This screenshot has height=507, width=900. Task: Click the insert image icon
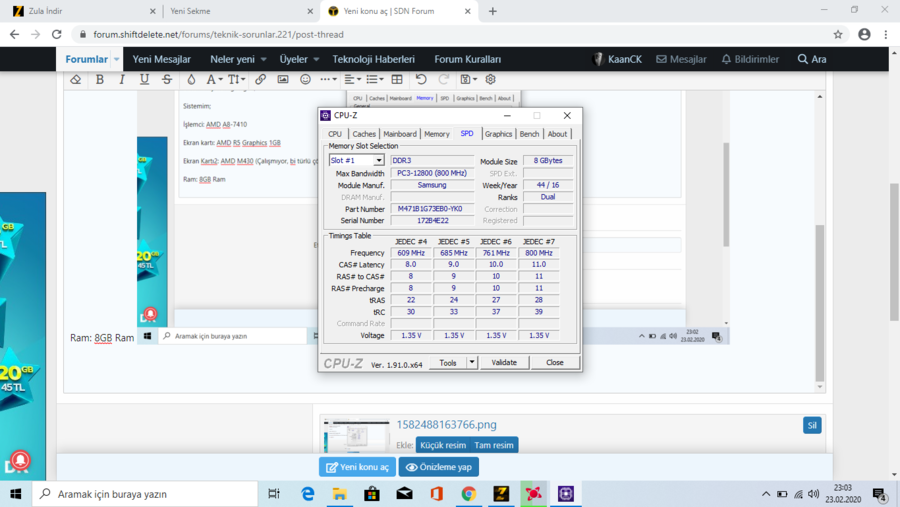tap(283, 80)
